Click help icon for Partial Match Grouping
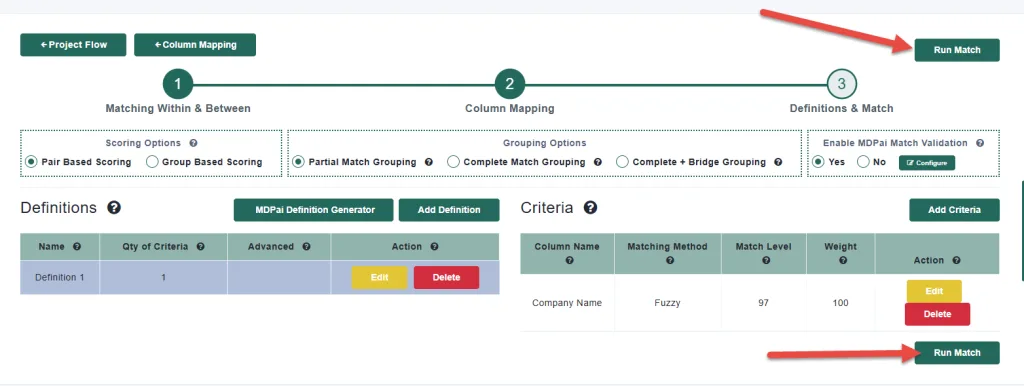1024x386 pixels. 428,162
